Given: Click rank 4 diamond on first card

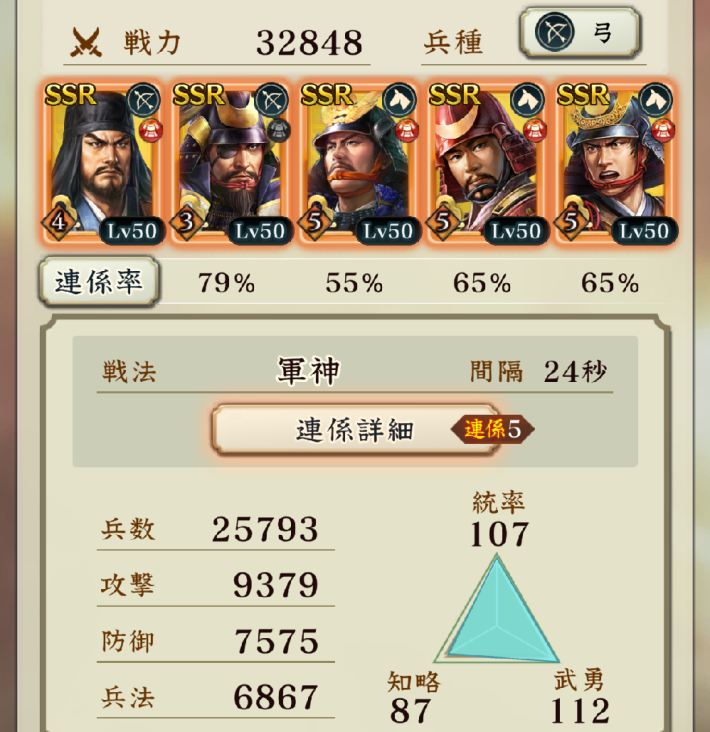Looking at the screenshot, I should (x=58, y=221).
